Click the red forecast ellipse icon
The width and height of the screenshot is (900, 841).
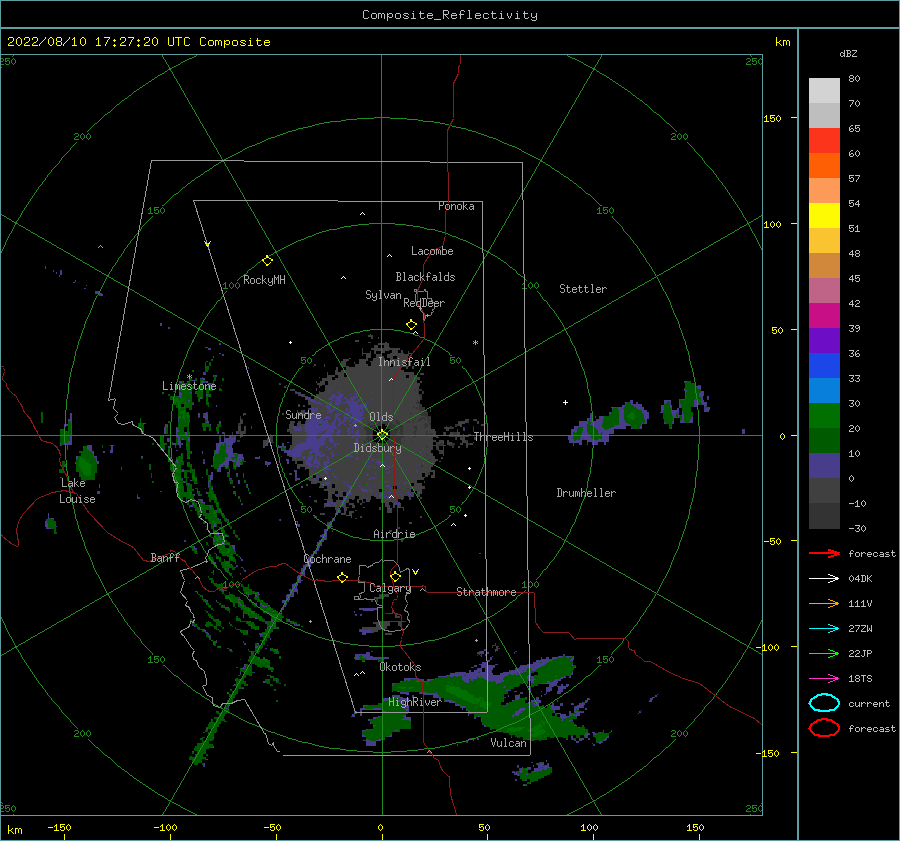[824, 728]
